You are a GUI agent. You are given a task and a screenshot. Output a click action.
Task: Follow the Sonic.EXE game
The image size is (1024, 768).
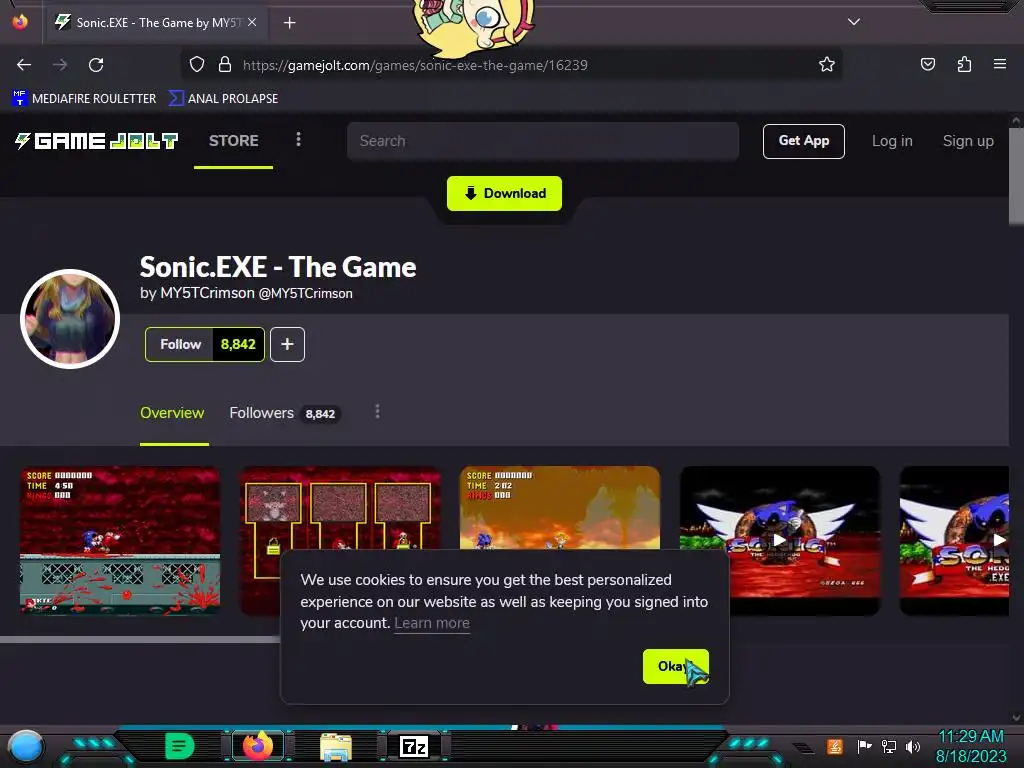180,344
